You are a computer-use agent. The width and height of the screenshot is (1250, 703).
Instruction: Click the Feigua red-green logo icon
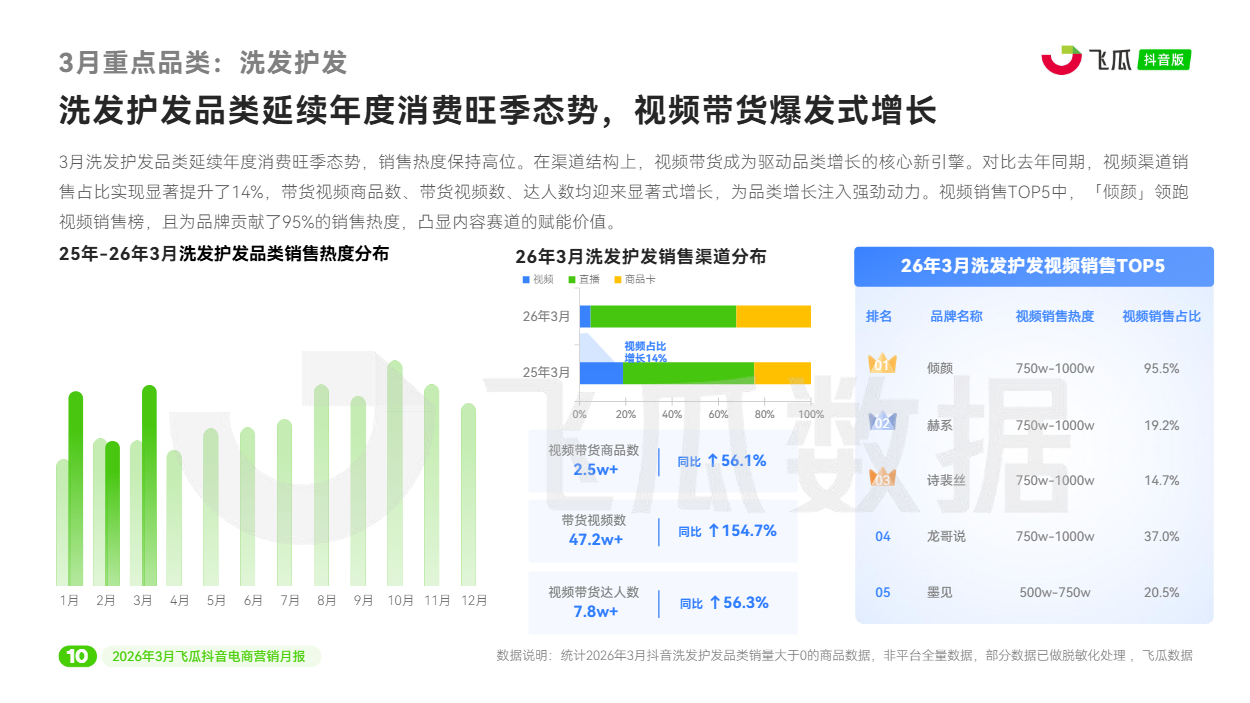(1061, 60)
